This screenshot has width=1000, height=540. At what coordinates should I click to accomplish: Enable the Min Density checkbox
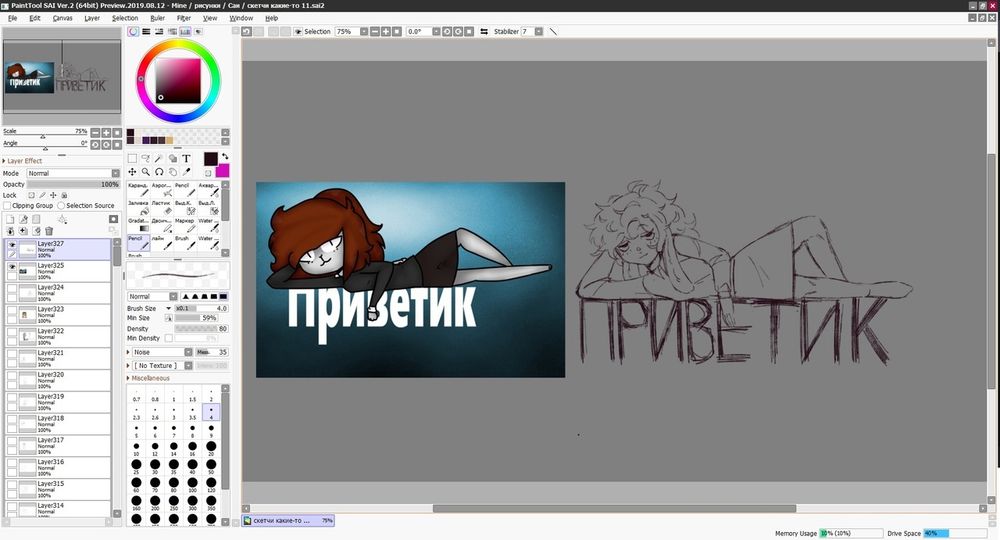pyautogui.click(x=168, y=338)
